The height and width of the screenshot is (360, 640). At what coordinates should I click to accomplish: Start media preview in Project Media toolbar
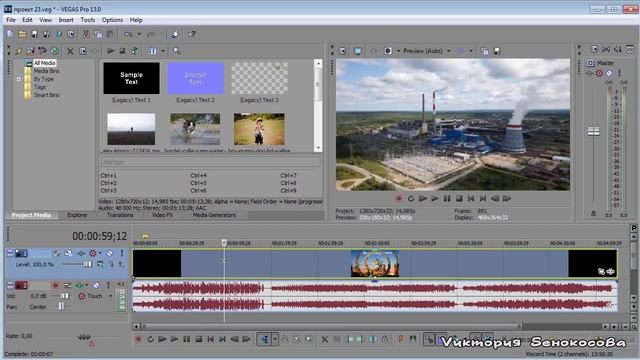[x=111, y=51]
